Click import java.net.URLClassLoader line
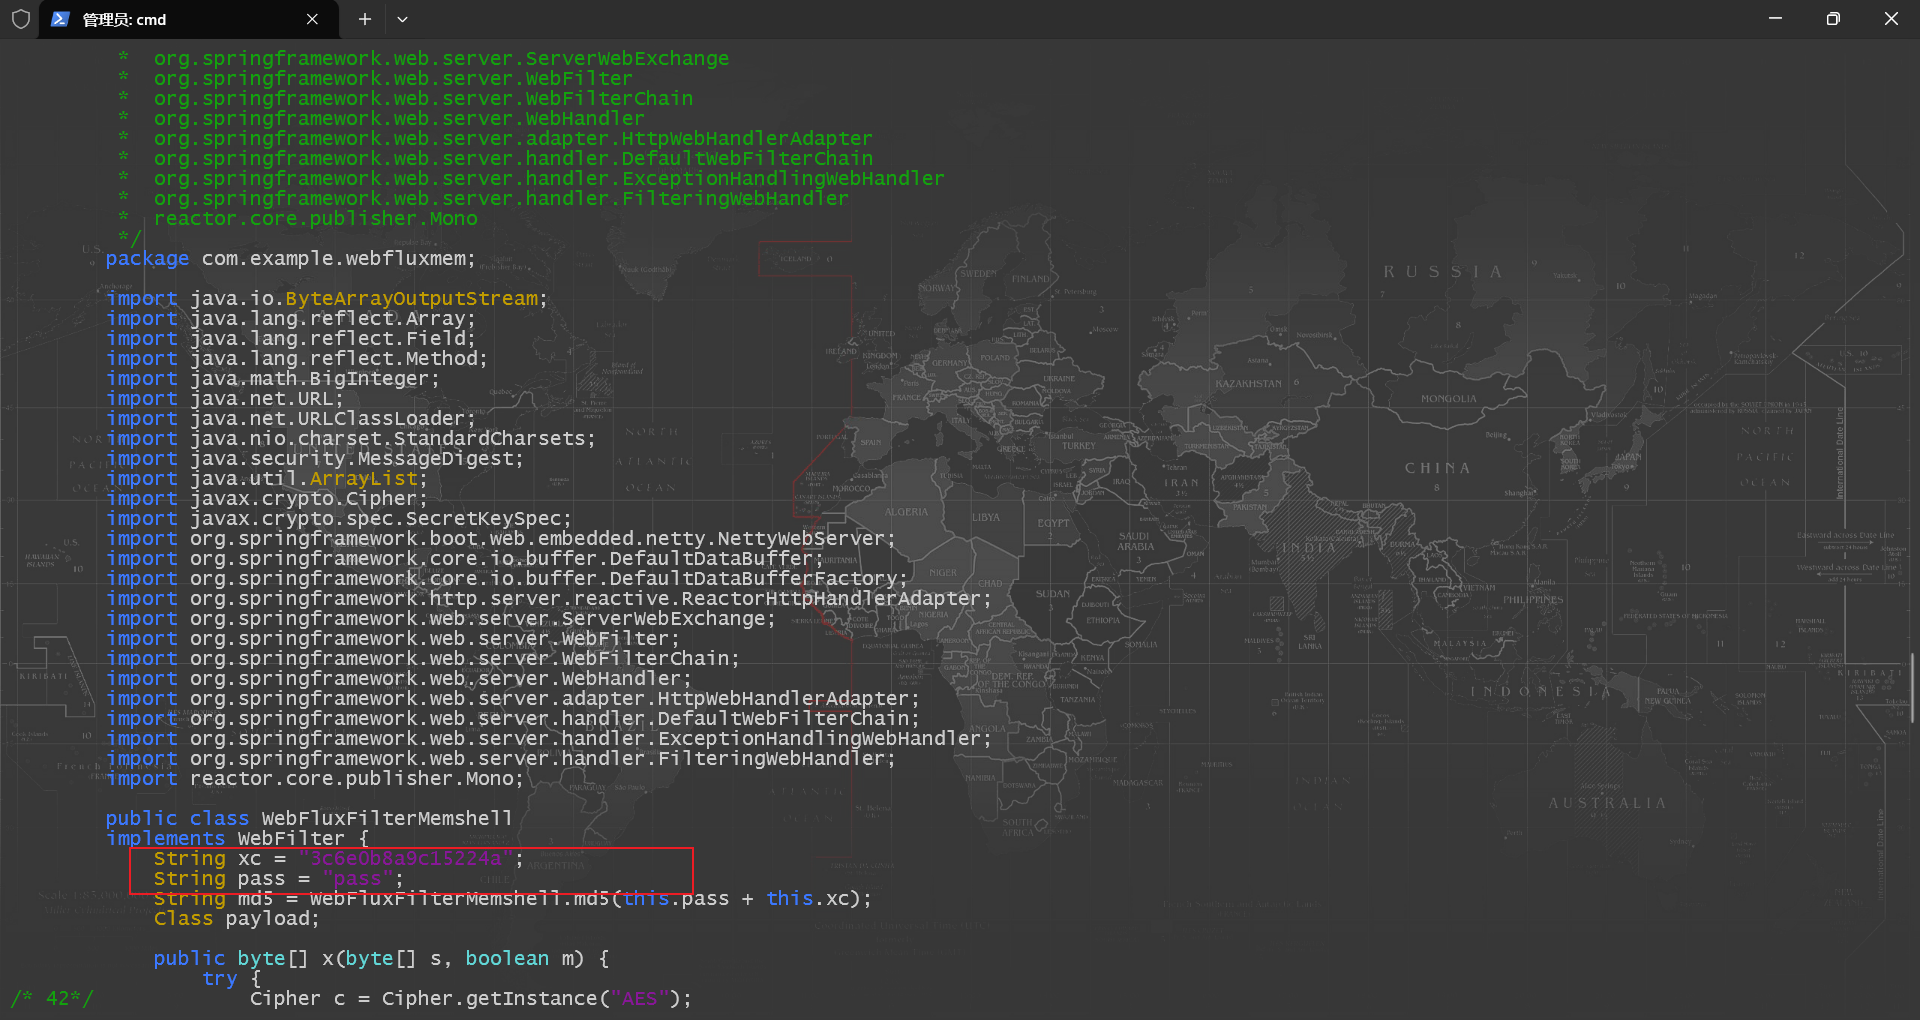Image resolution: width=1920 pixels, height=1020 pixels. pos(291,419)
